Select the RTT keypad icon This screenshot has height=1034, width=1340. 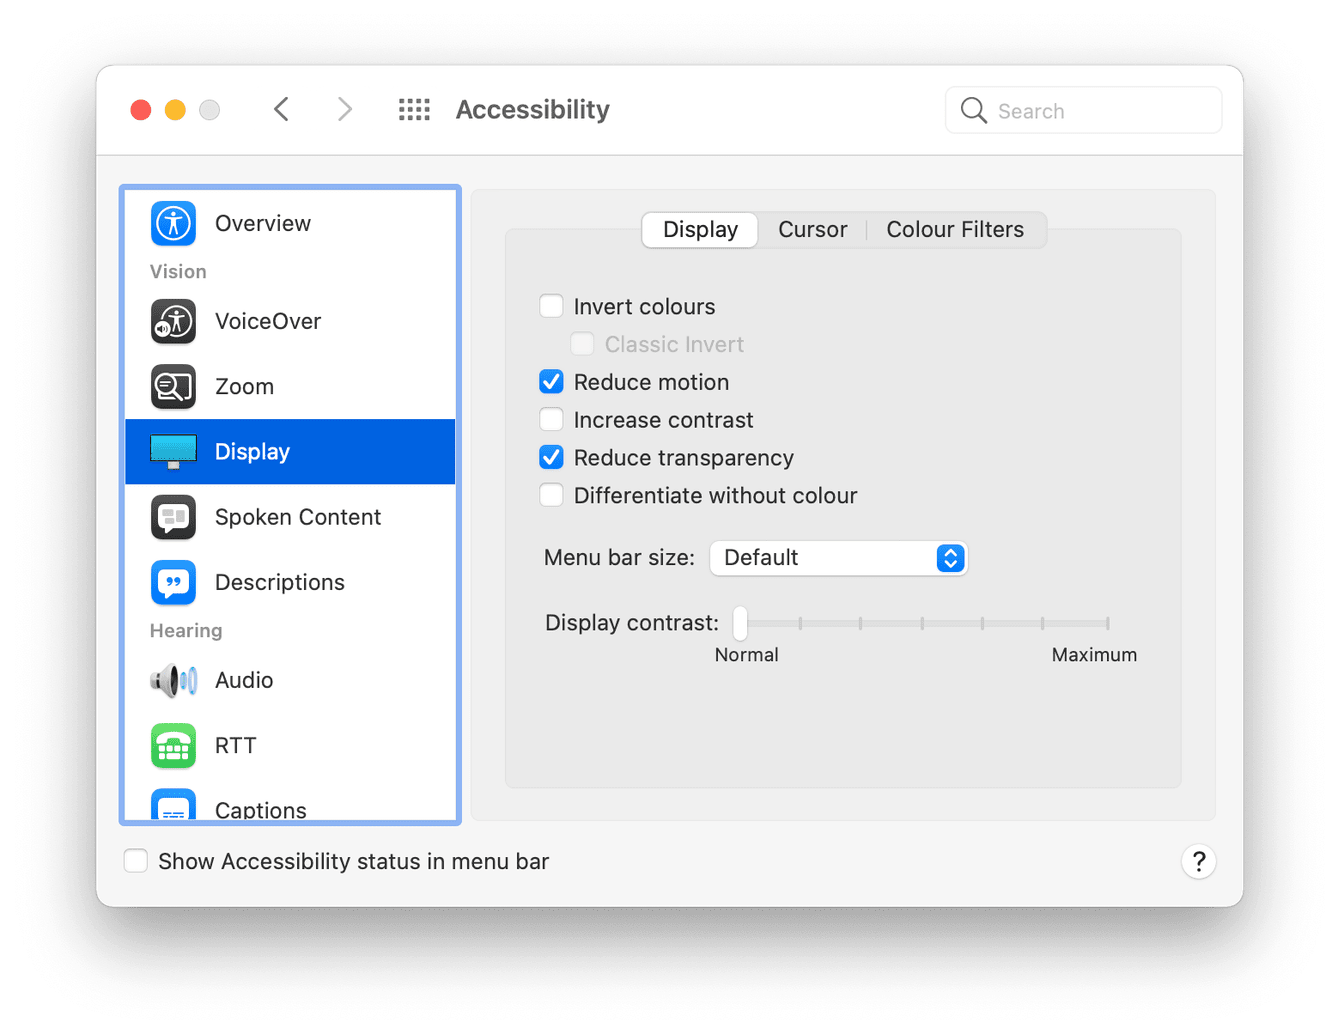point(173,745)
